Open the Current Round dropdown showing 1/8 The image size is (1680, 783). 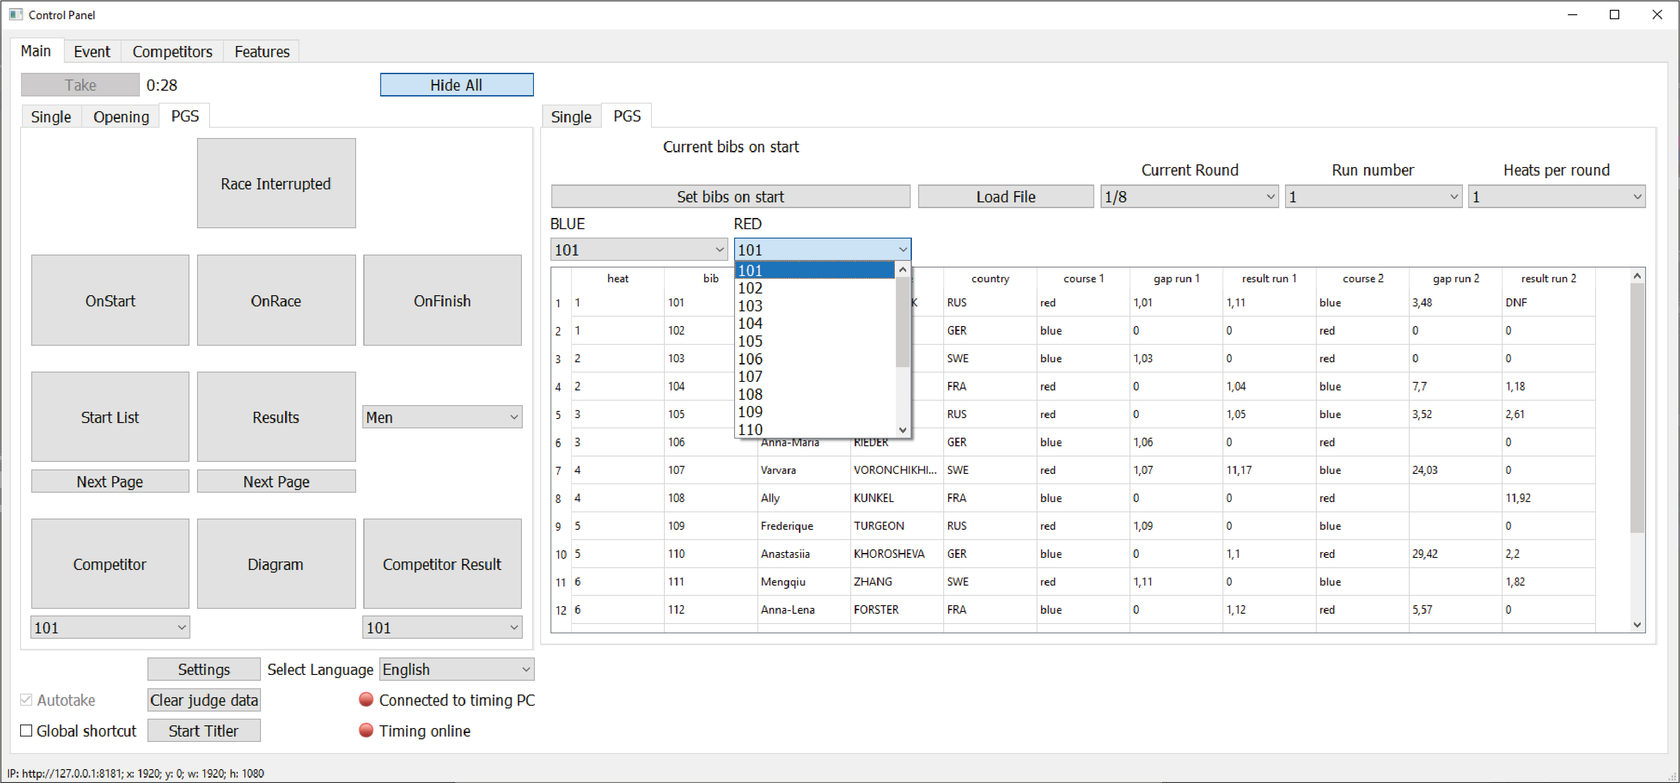tap(1189, 197)
